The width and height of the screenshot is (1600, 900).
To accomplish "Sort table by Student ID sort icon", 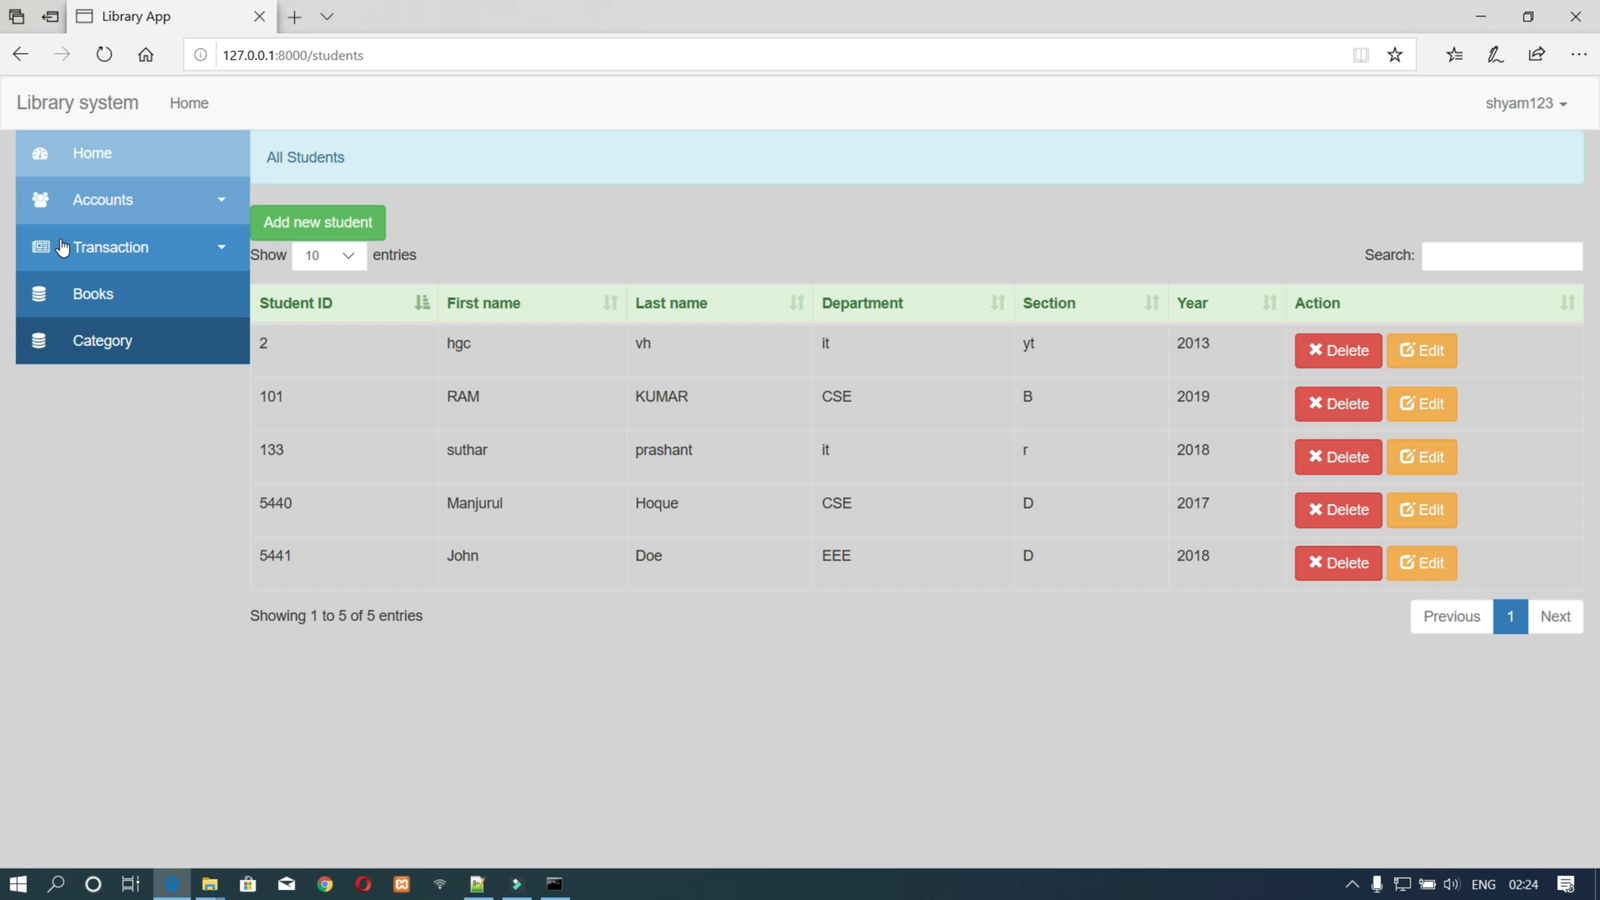I will point(422,303).
